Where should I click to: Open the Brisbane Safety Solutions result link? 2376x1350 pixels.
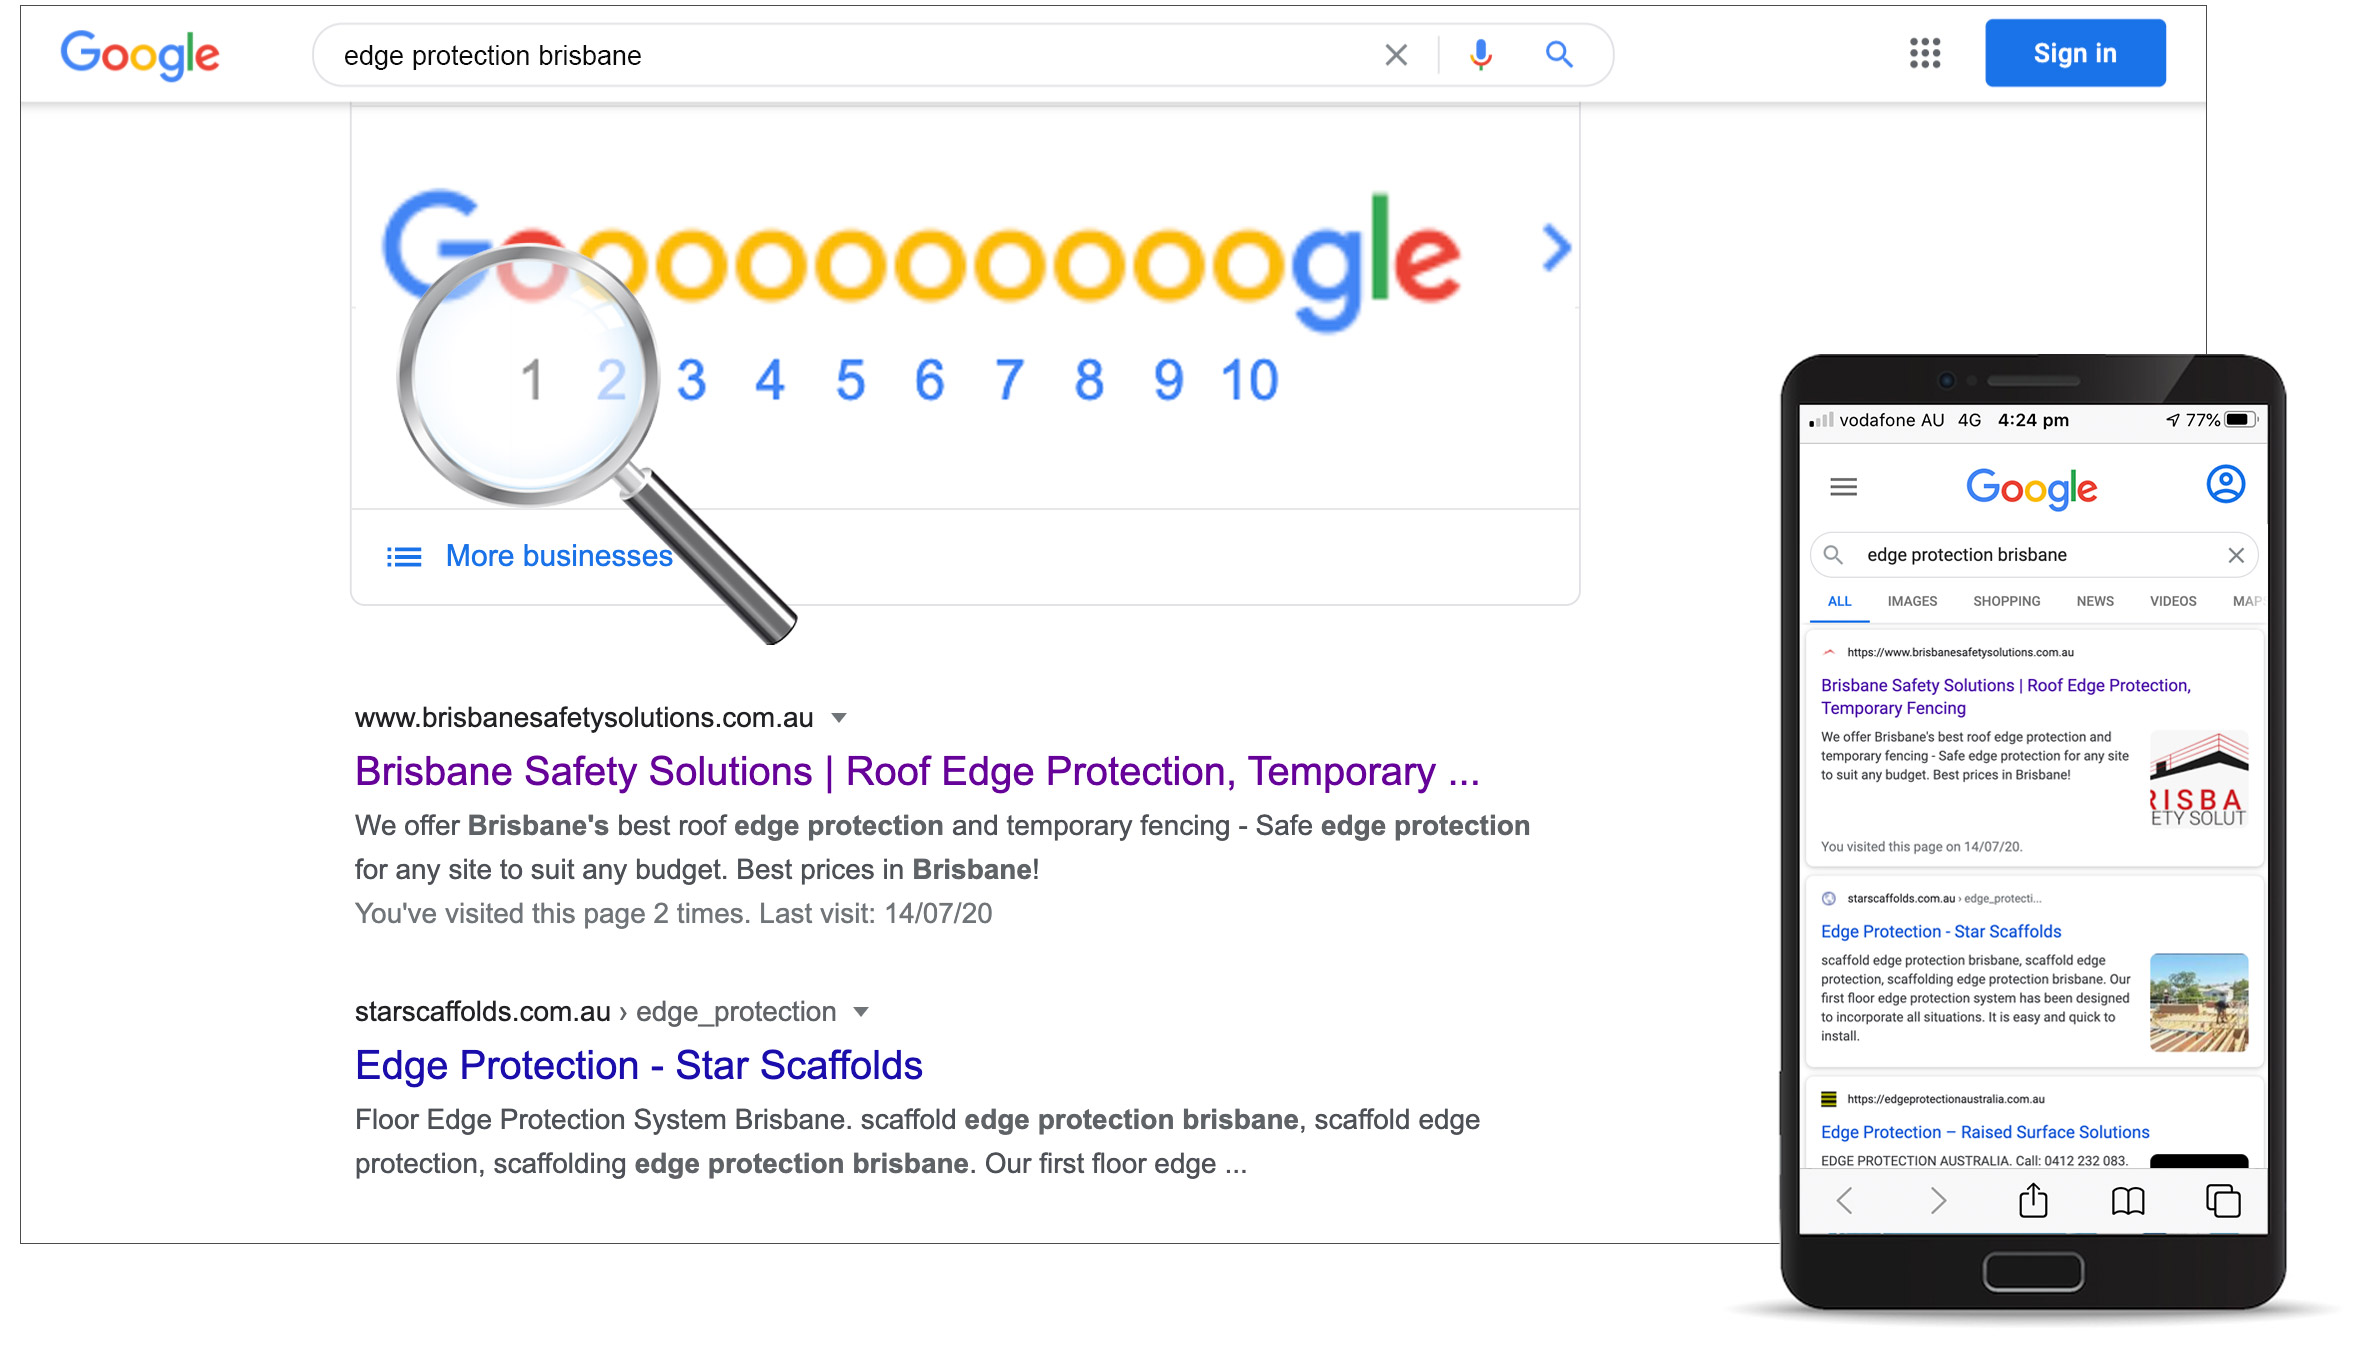[x=917, y=772]
